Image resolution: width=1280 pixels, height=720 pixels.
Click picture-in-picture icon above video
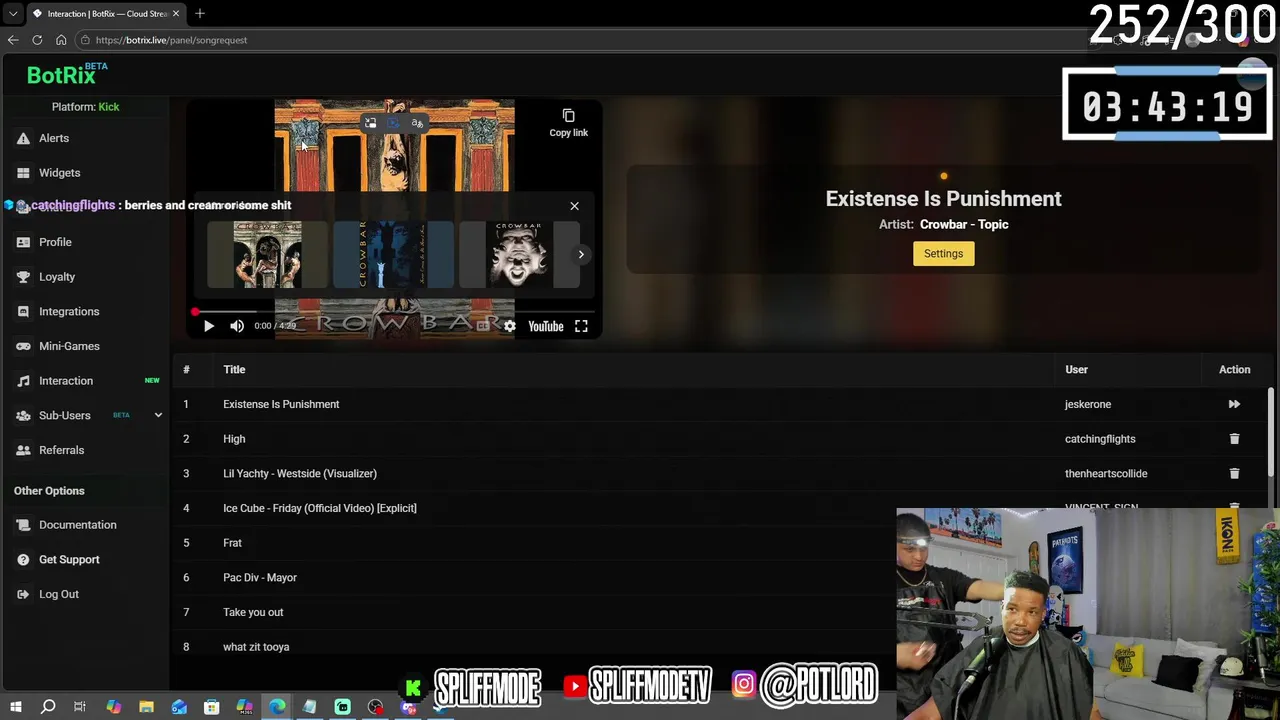pyautogui.click(x=370, y=123)
